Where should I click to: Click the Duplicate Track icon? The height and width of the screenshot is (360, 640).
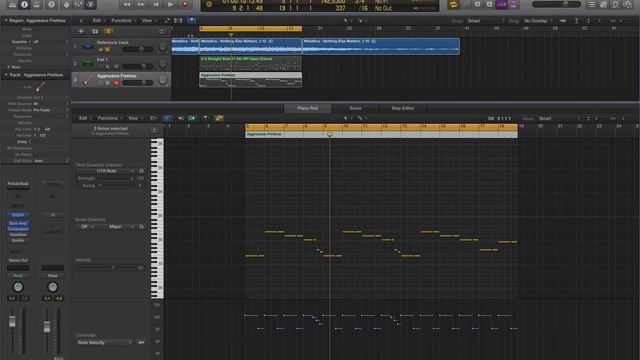pyautogui.click(x=95, y=31)
